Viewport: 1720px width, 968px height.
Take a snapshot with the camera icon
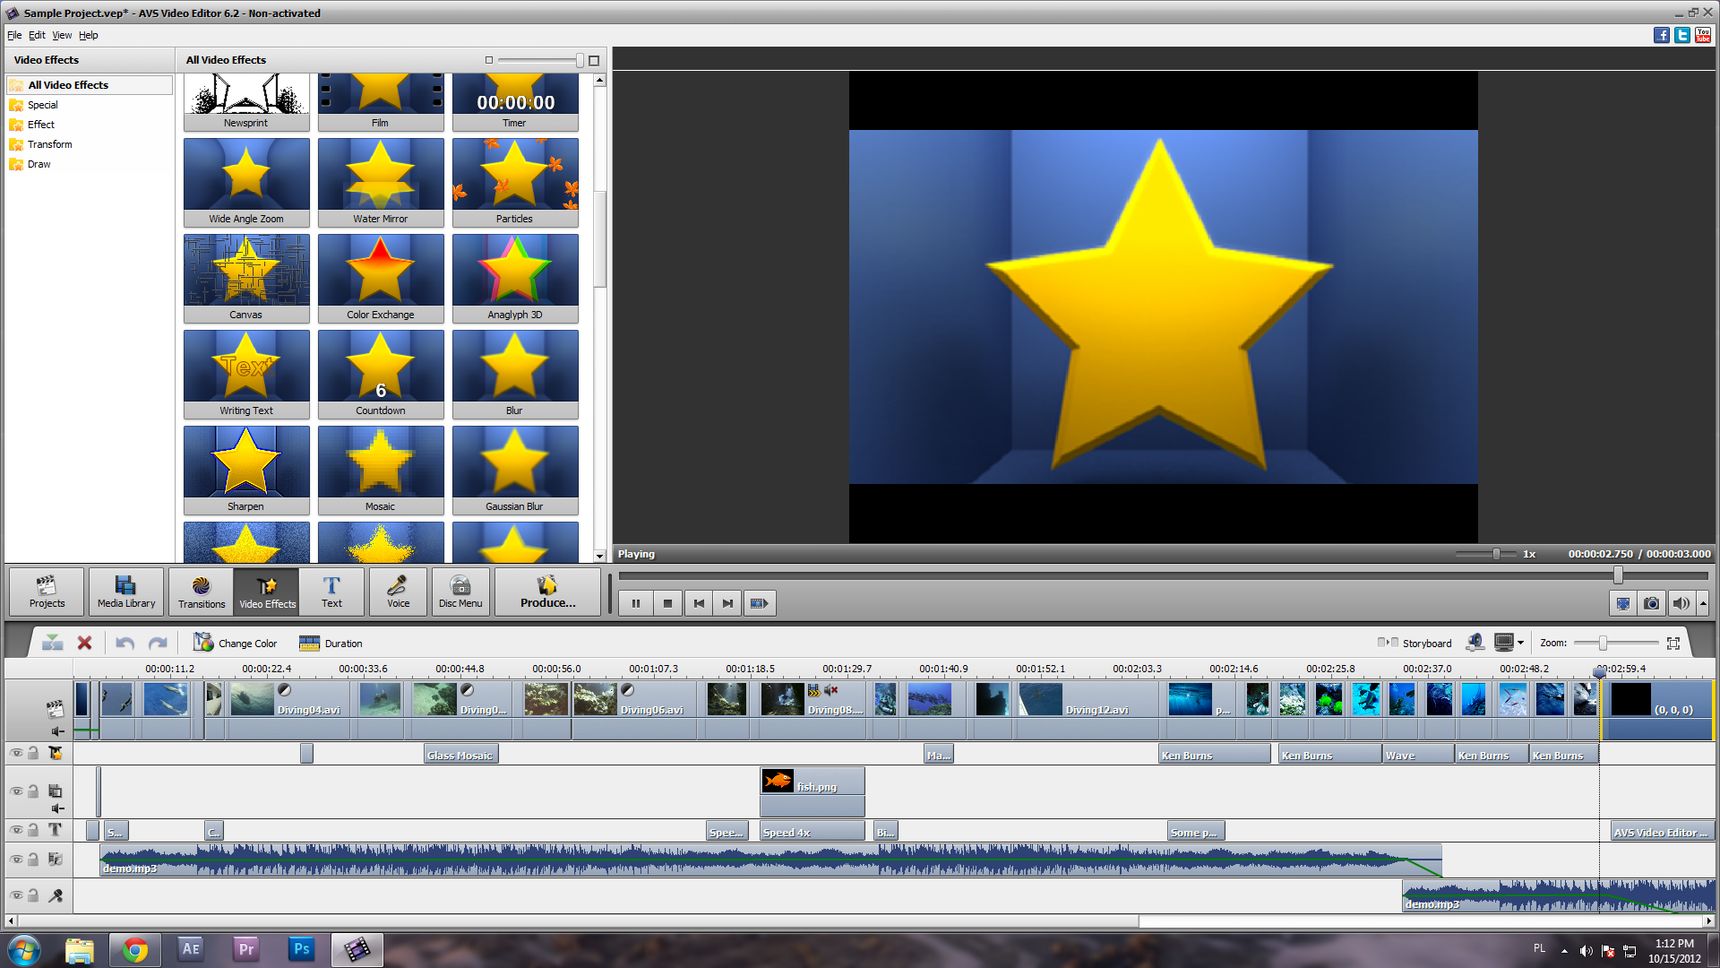click(x=1652, y=603)
